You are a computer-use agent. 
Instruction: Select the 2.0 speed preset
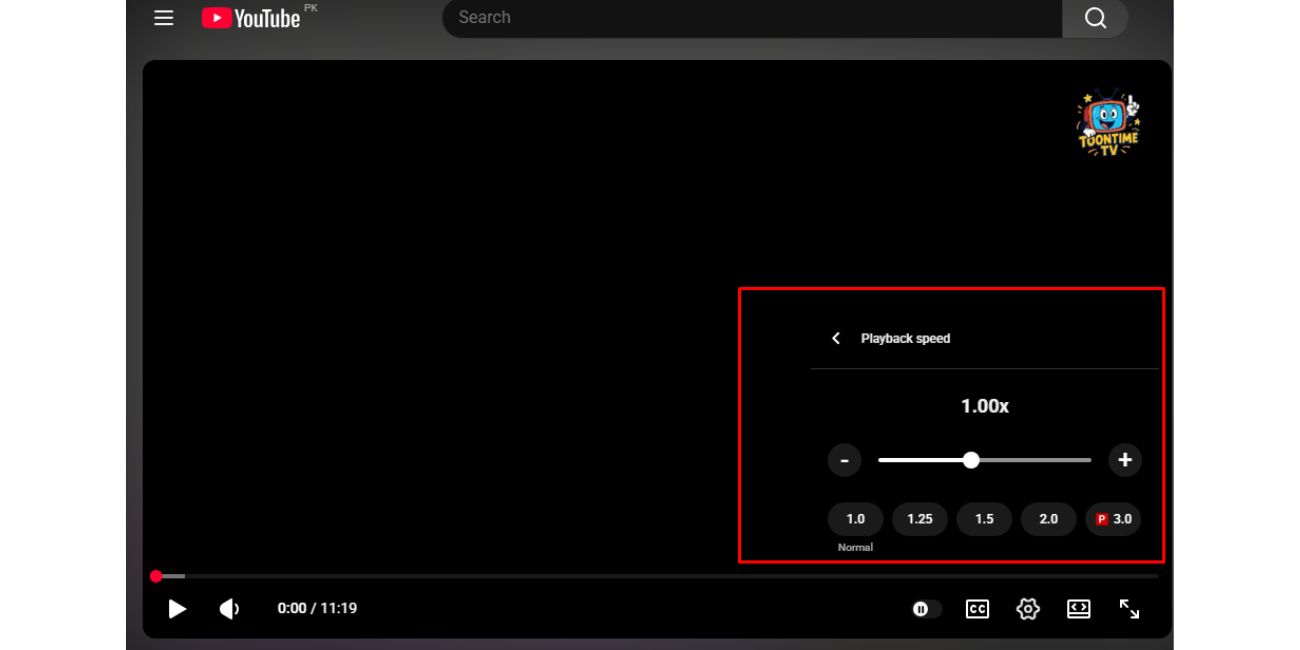click(1048, 519)
